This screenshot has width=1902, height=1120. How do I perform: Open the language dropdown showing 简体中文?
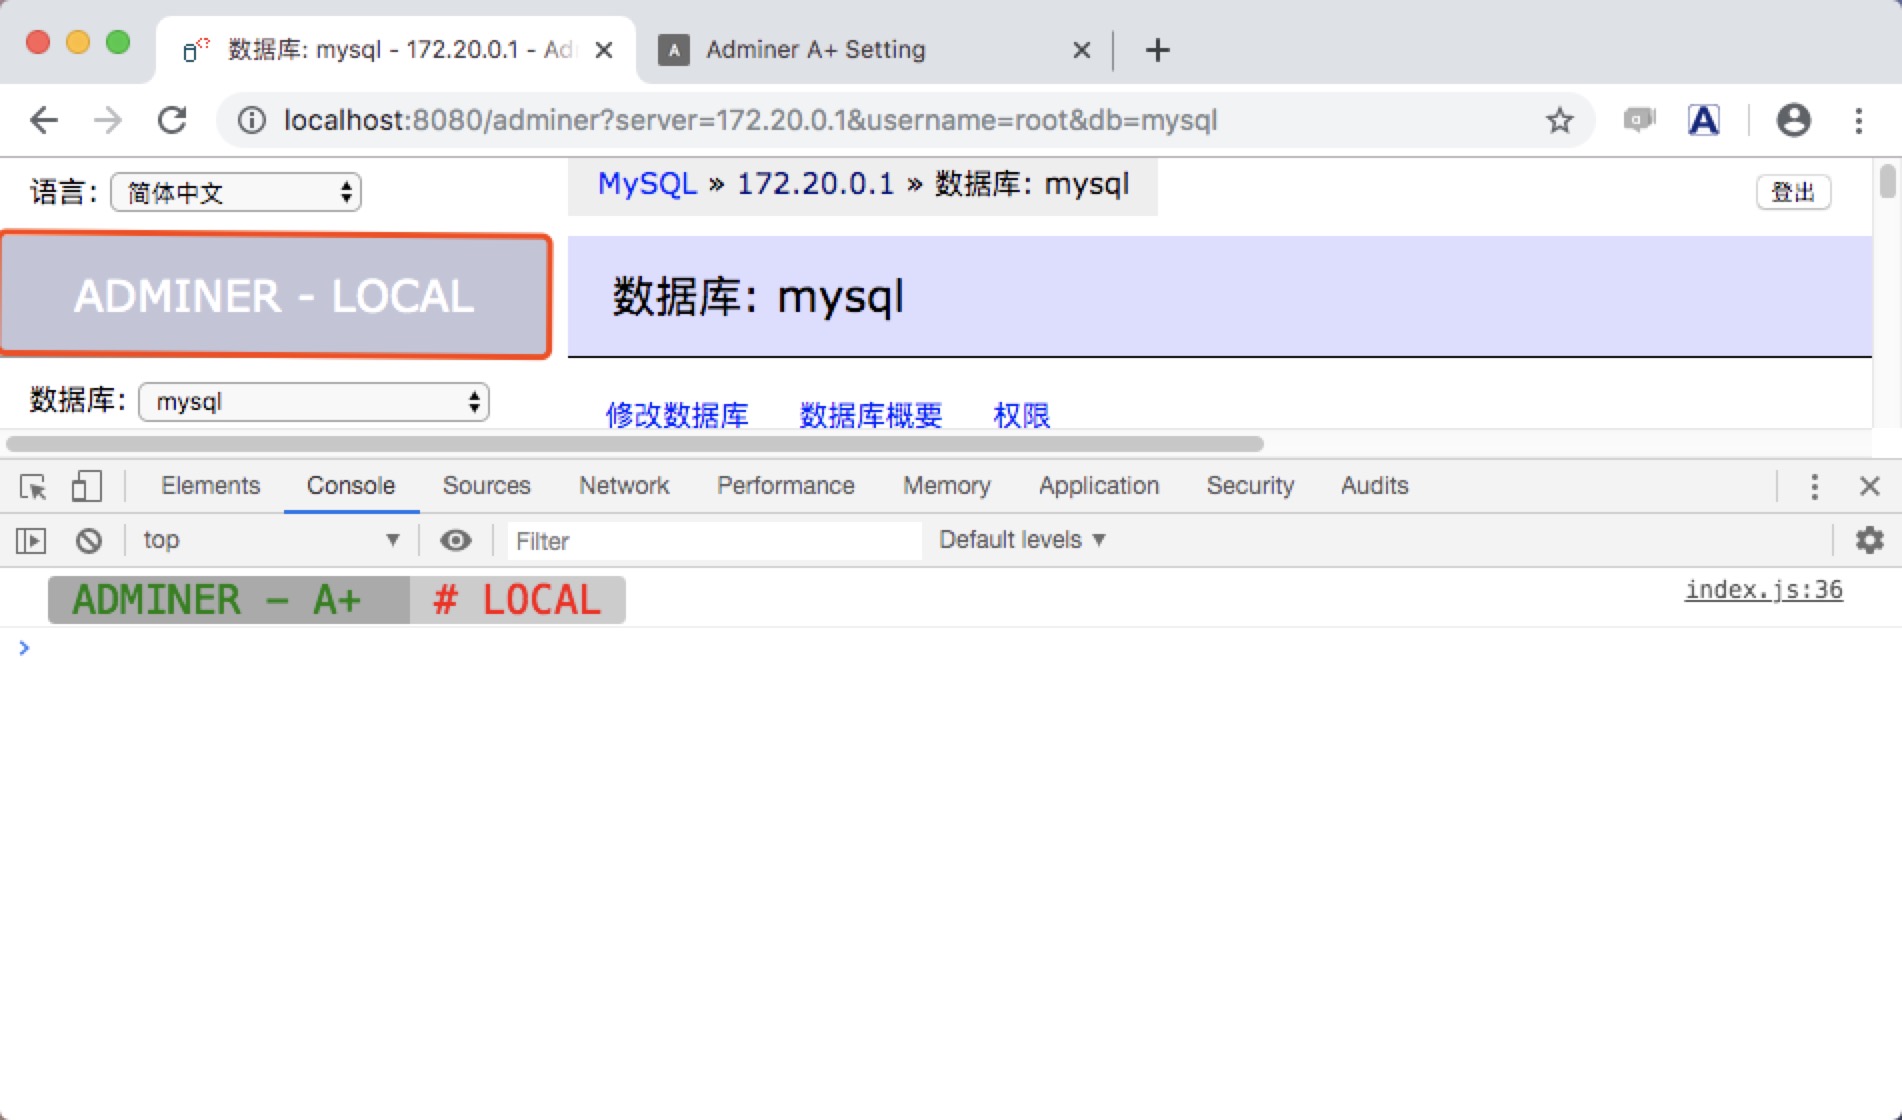(x=236, y=192)
